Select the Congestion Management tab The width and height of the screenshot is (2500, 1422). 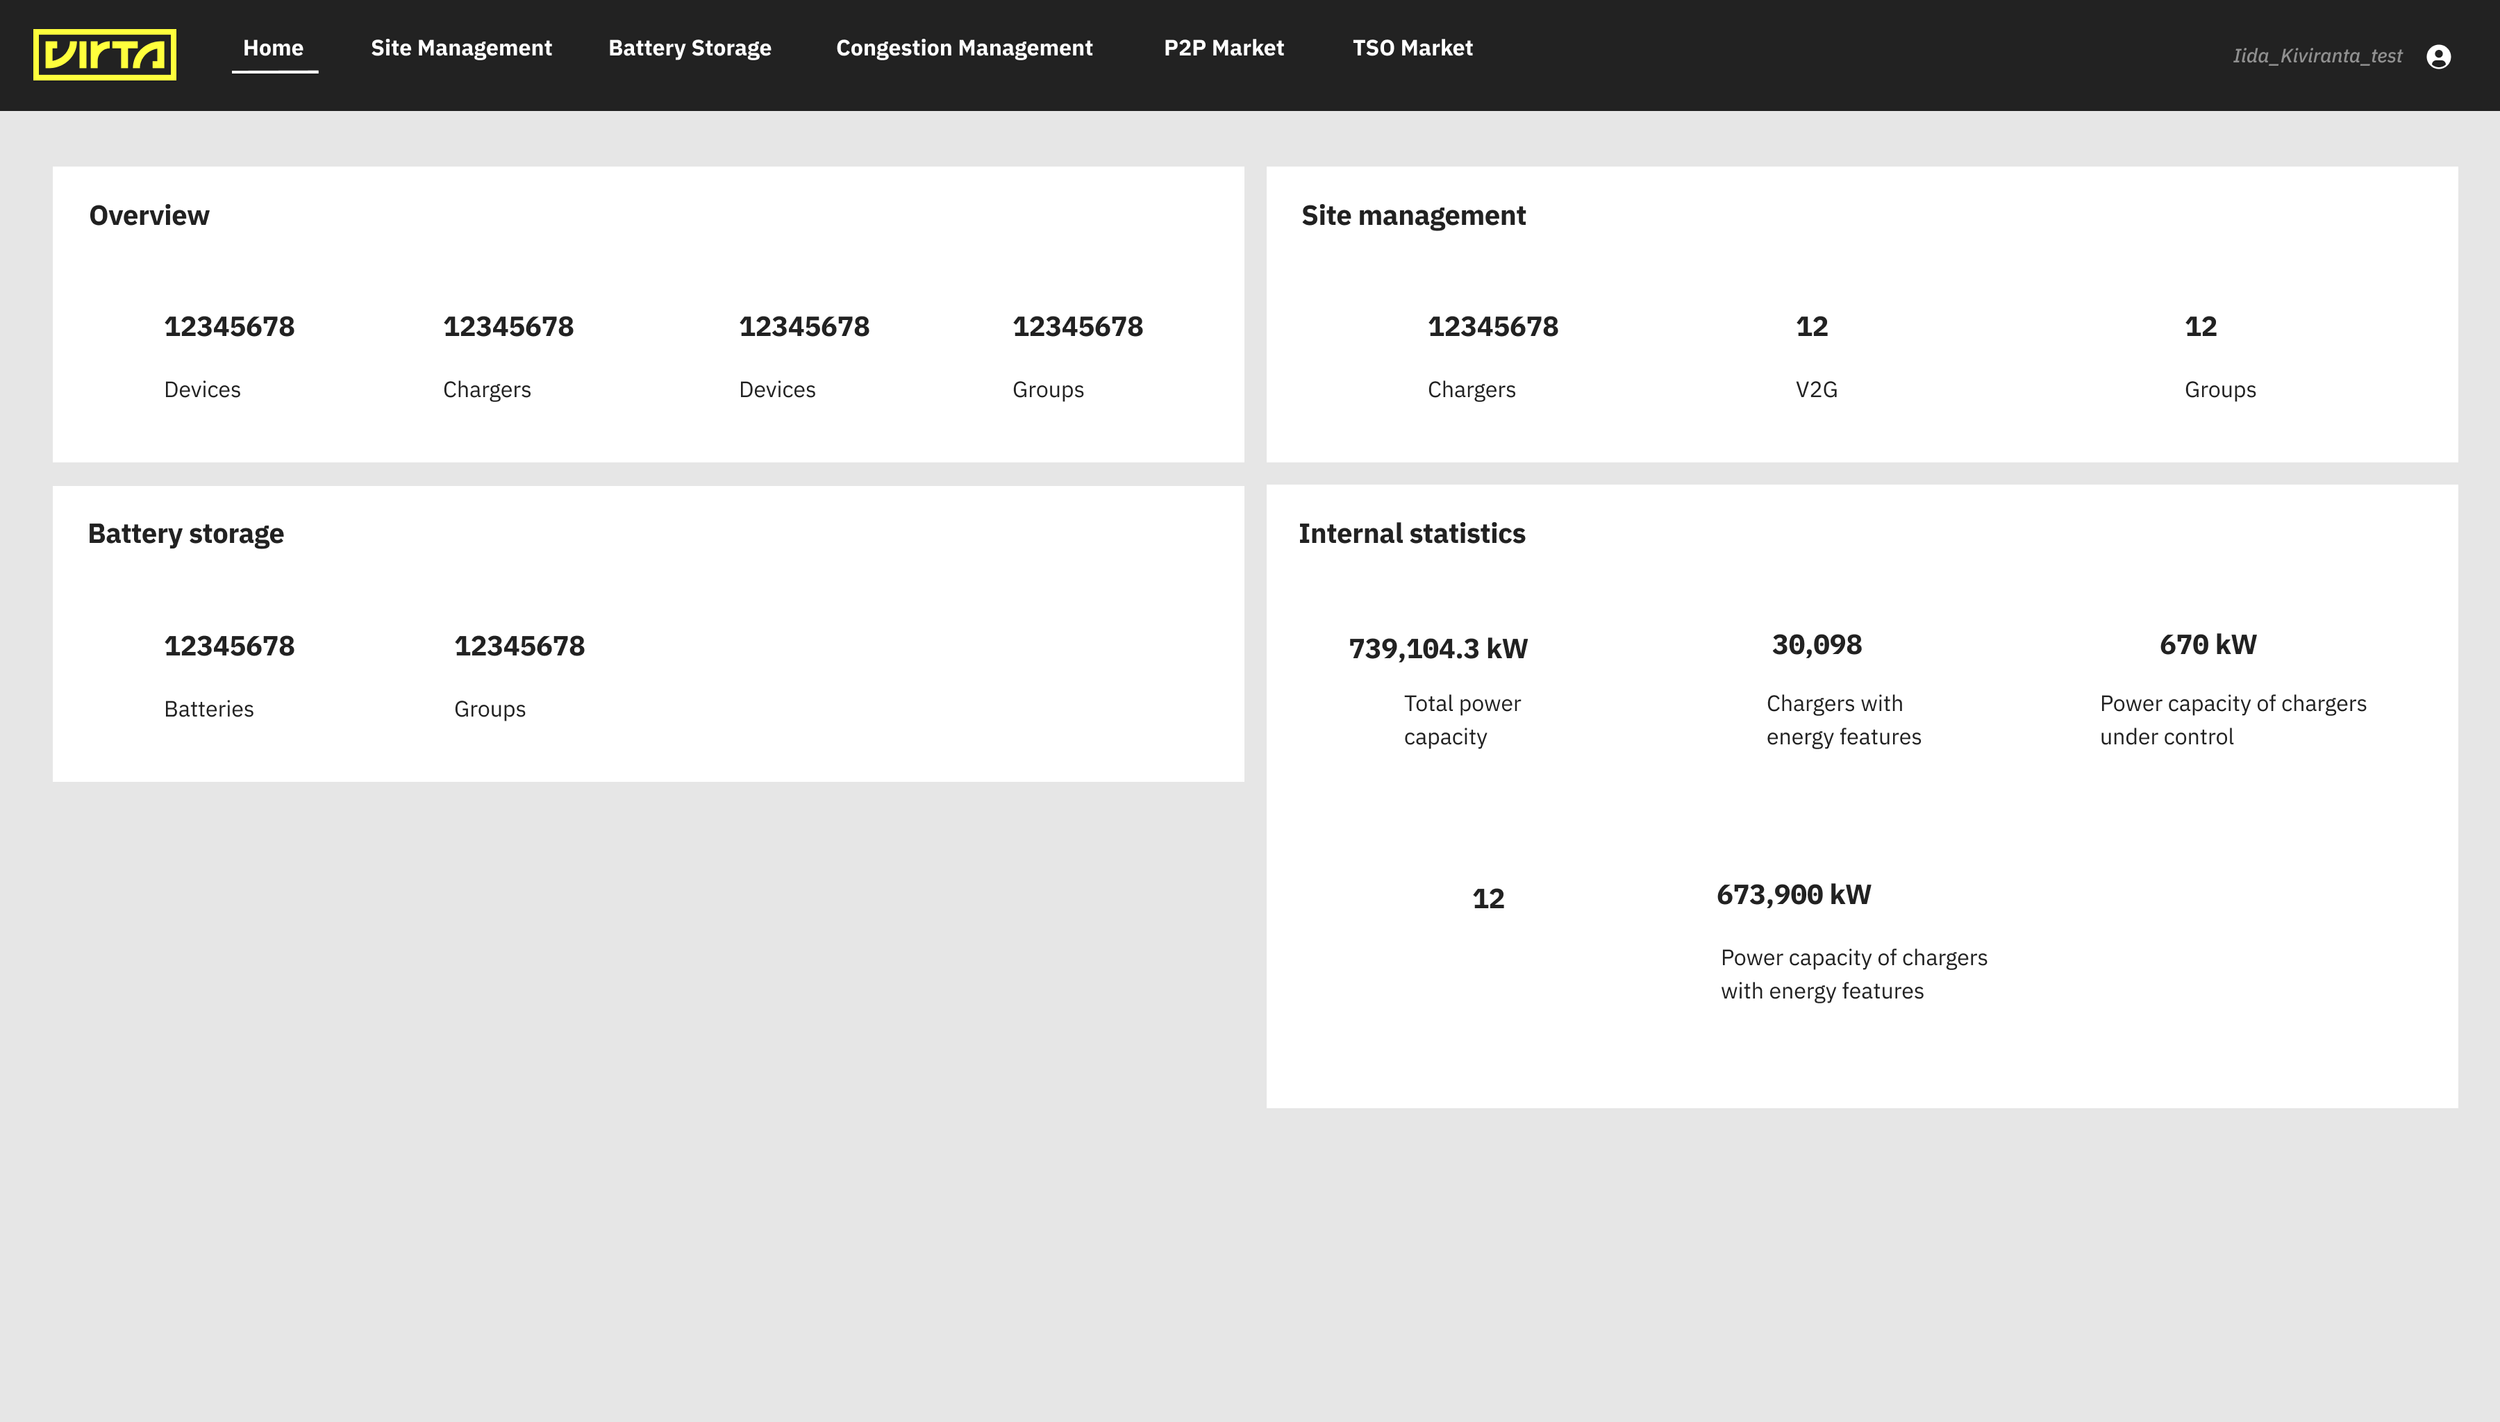pyautogui.click(x=964, y=48)
